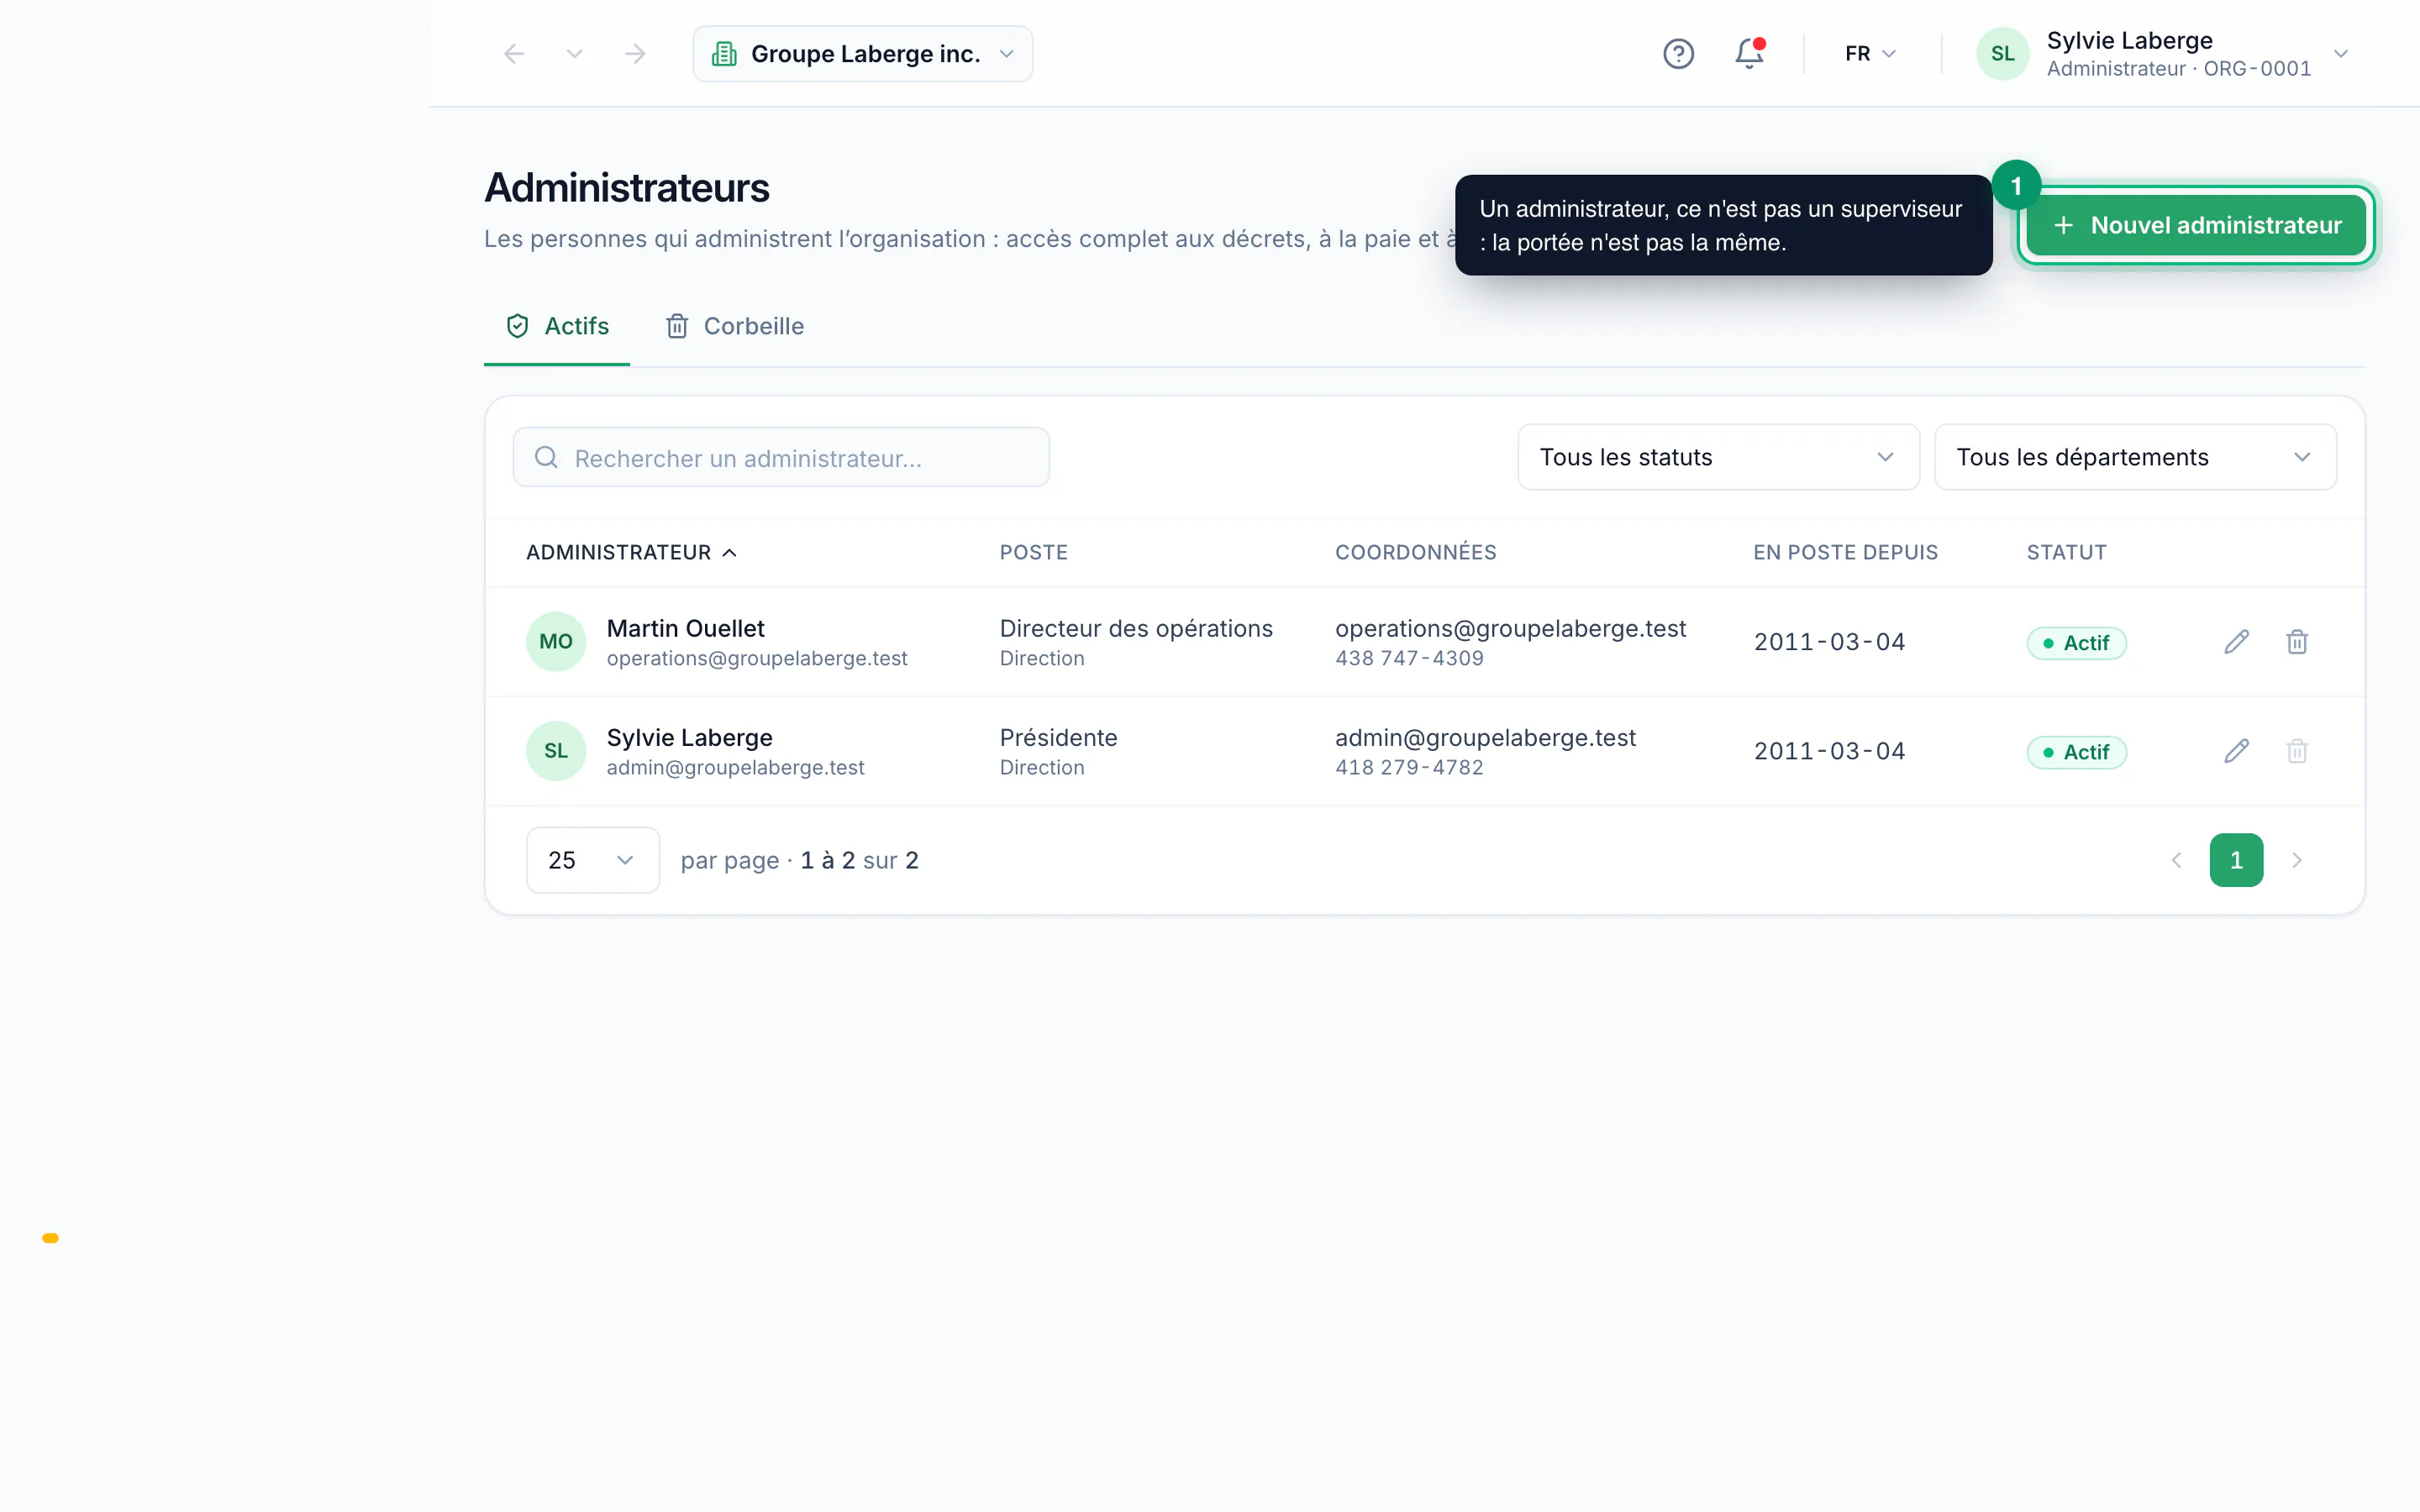Viewport: 2420px width, 1512px height.
Task: Open the navigation history chevron
Action: click(x=574, y=54)
